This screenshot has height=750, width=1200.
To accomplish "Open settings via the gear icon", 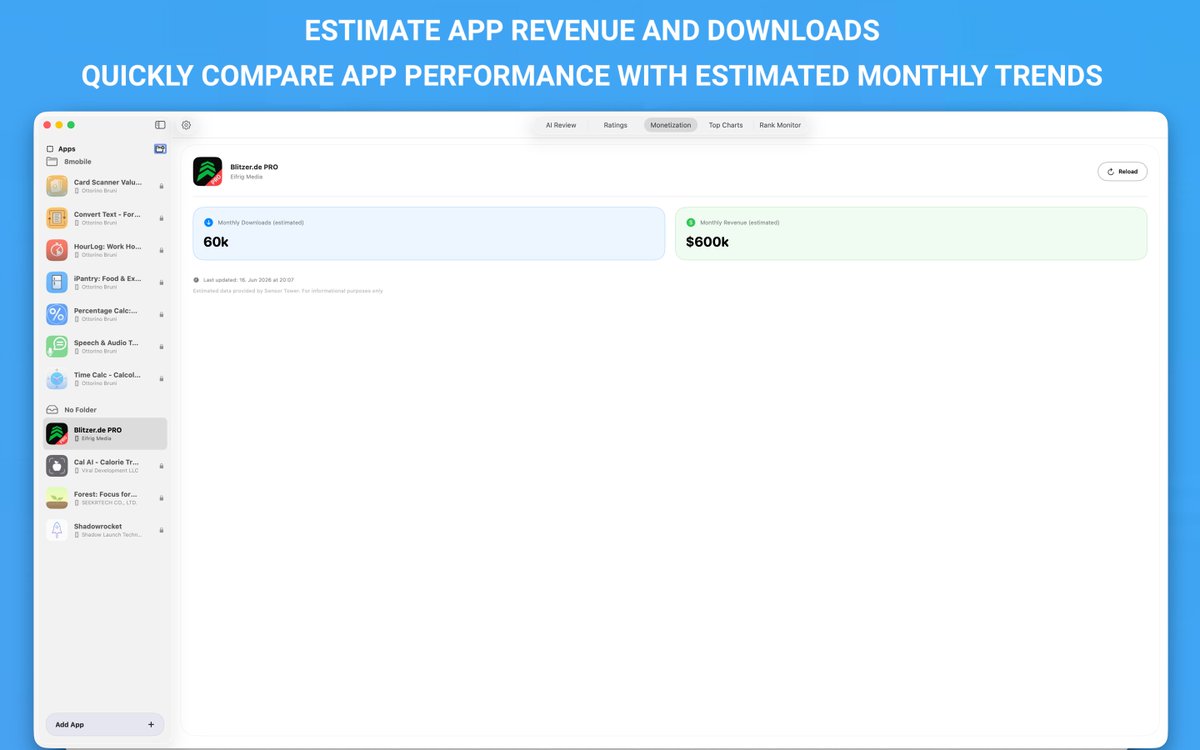I will (x=186, y=125).
